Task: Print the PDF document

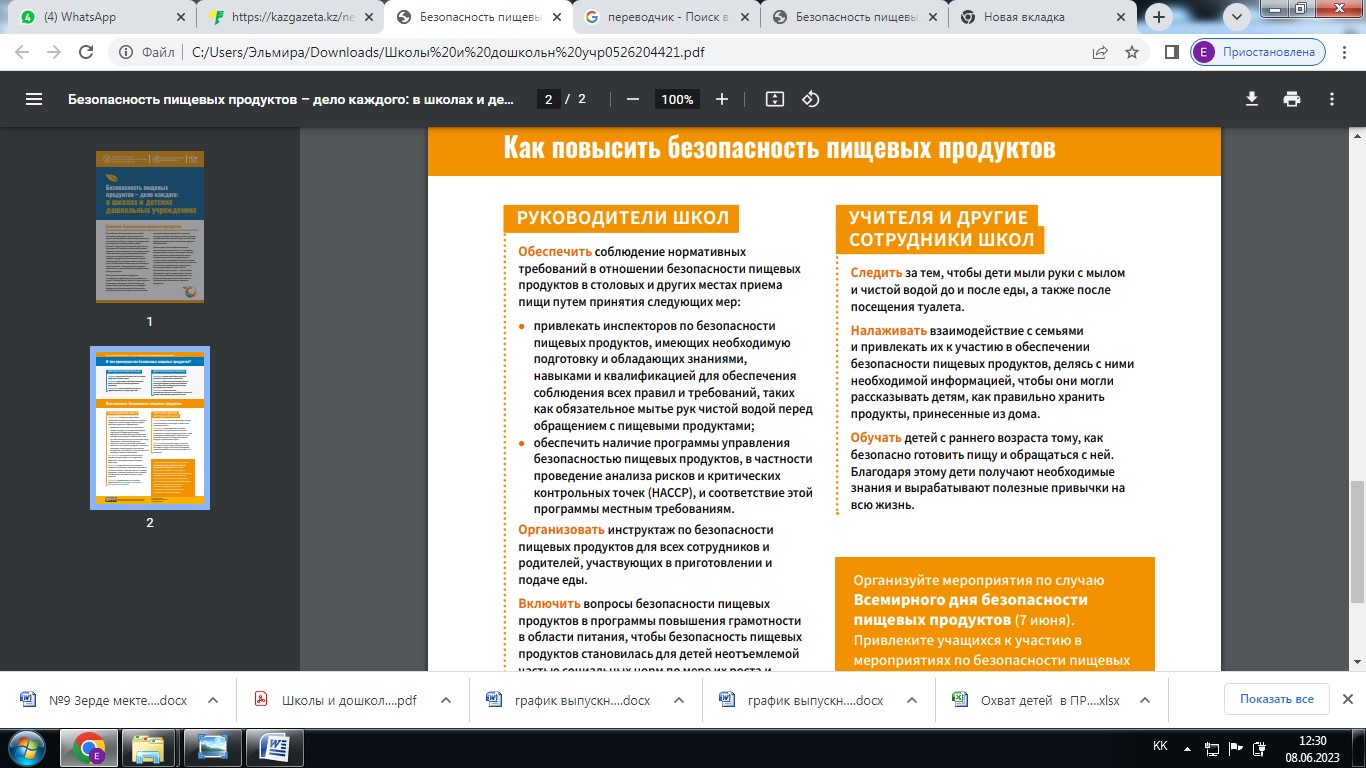Action: coord(1292,99)
